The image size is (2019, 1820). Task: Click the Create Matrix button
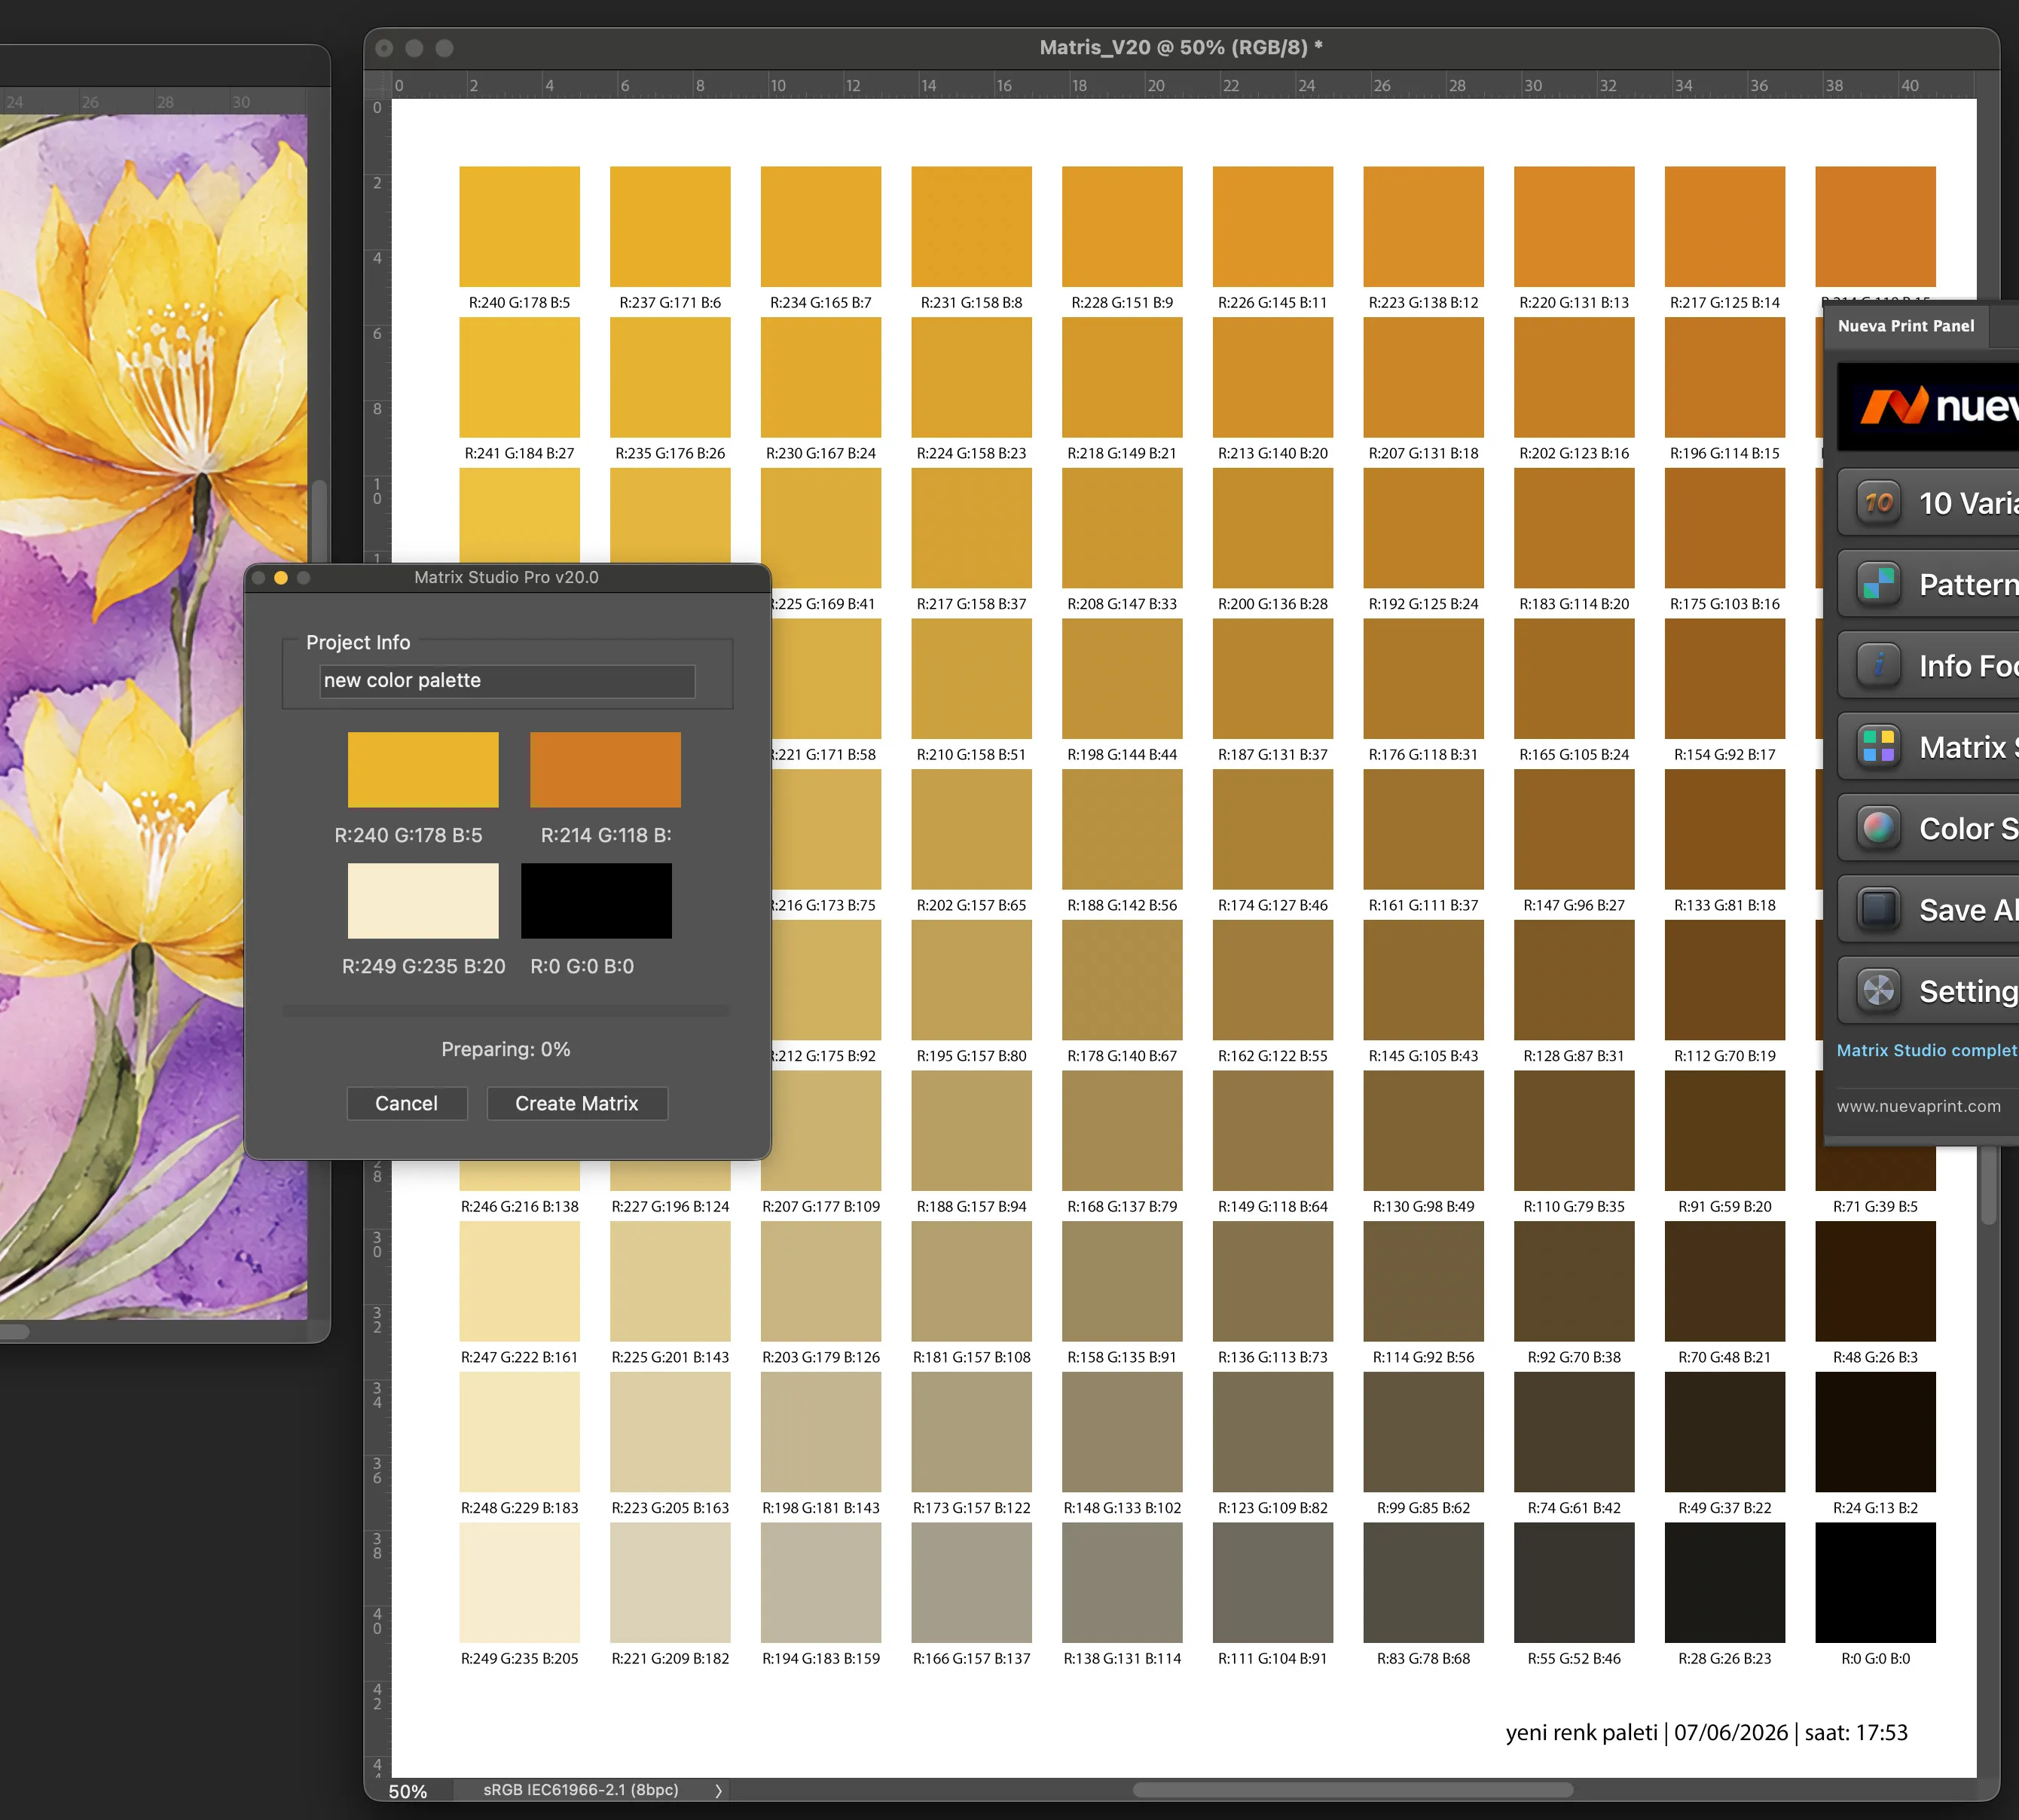tap(577, 1103)
